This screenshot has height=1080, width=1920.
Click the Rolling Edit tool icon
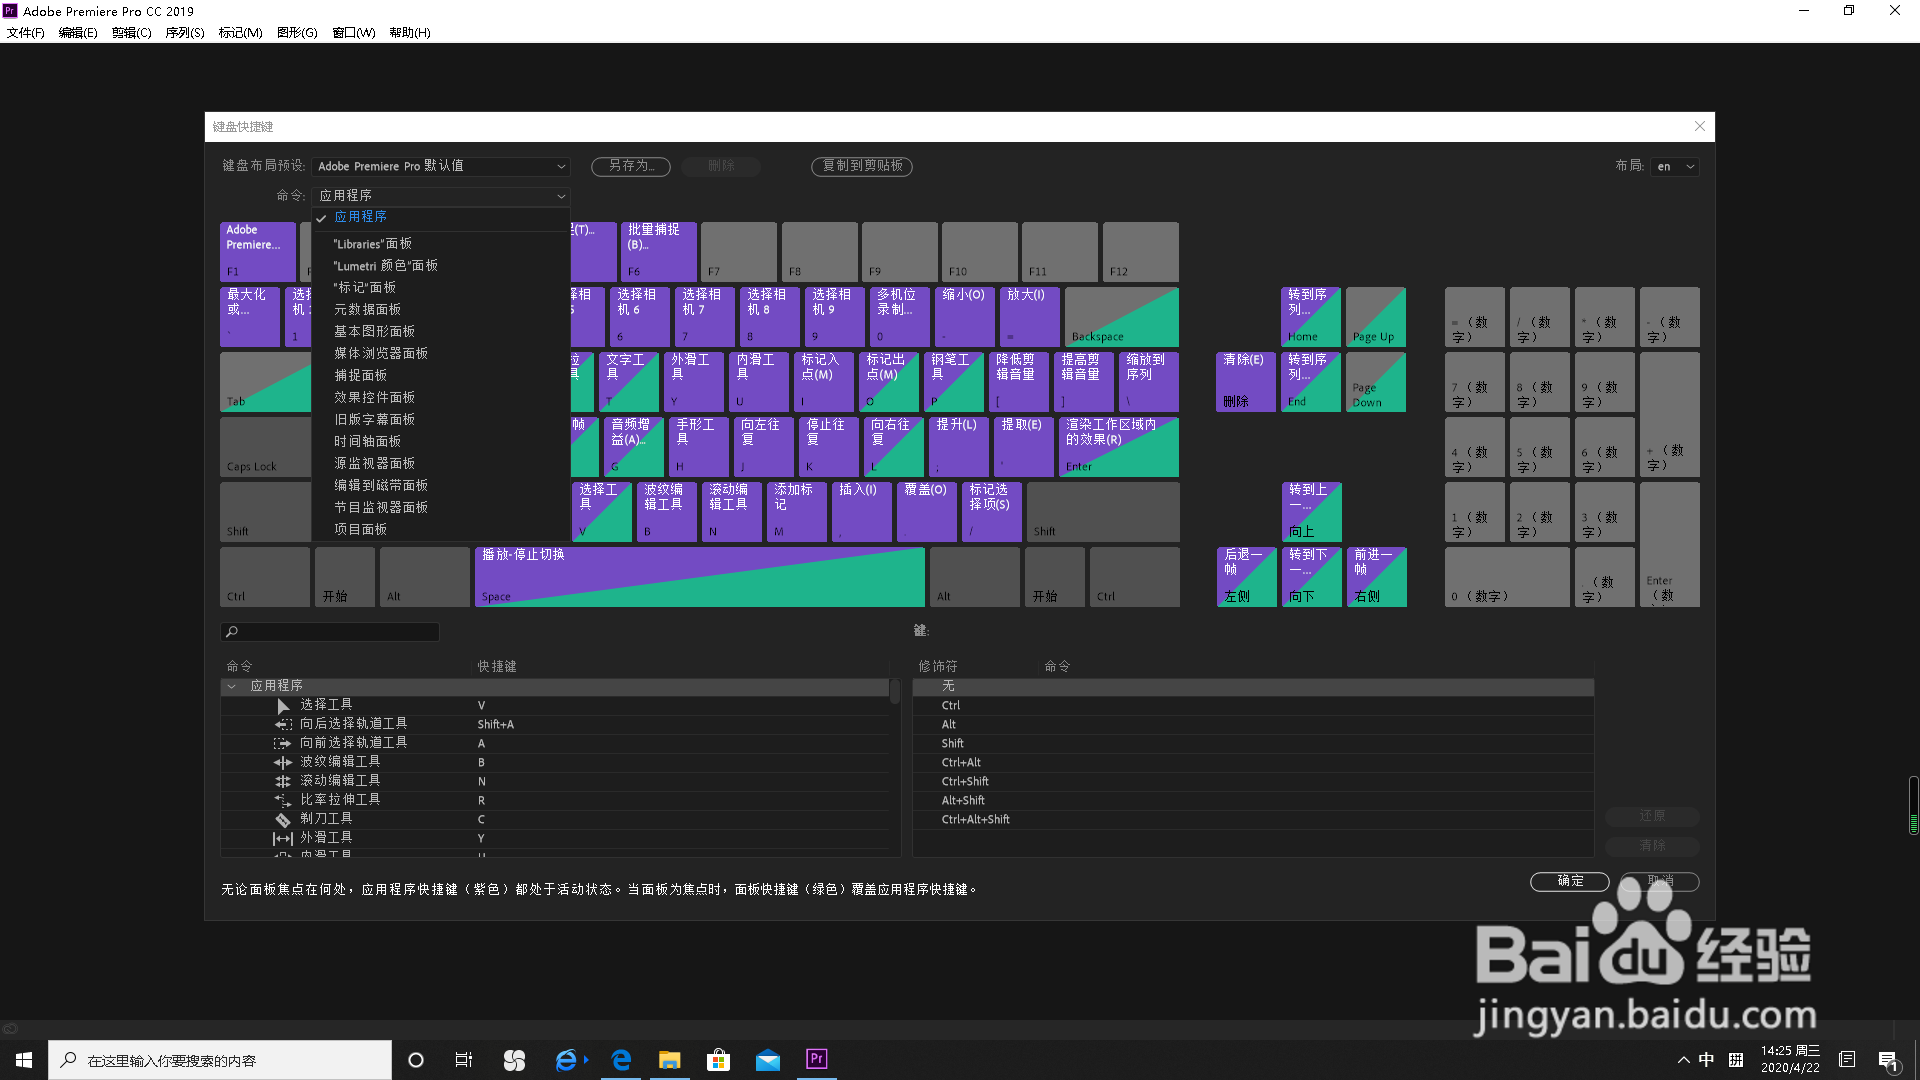[283, 781]
